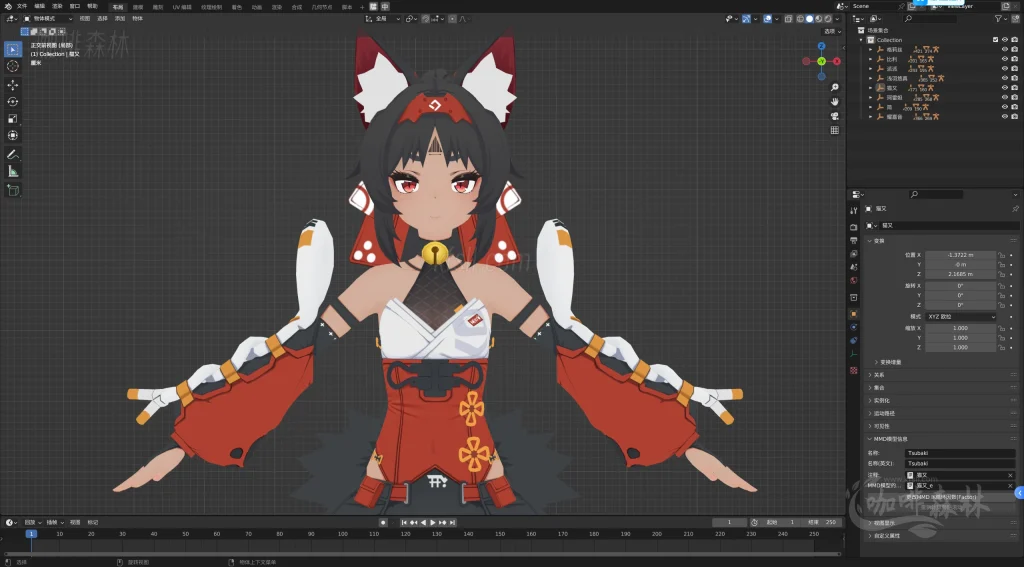Play the animation forward

coord(433,523)
